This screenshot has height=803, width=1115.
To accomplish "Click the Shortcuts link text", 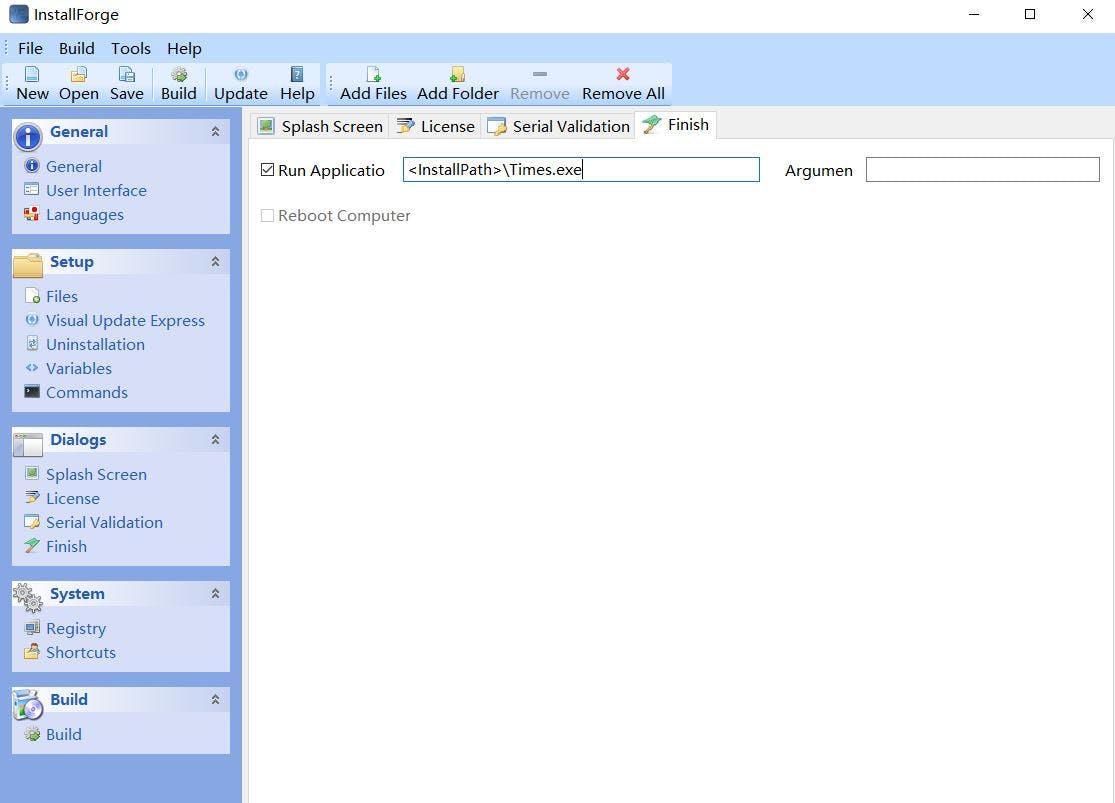I will [x=81, y=652].
